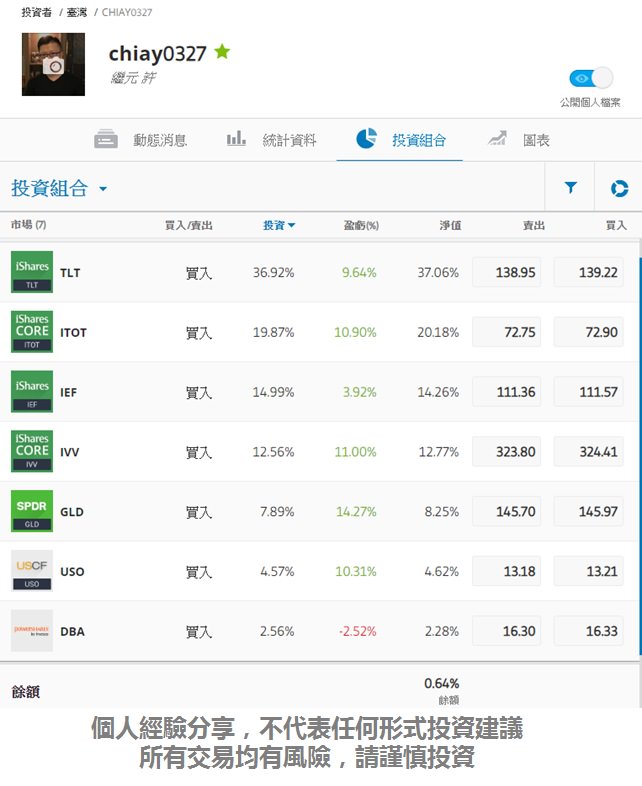
Task: Click the GLD ticker name
Action: click(x=72, y=512)
